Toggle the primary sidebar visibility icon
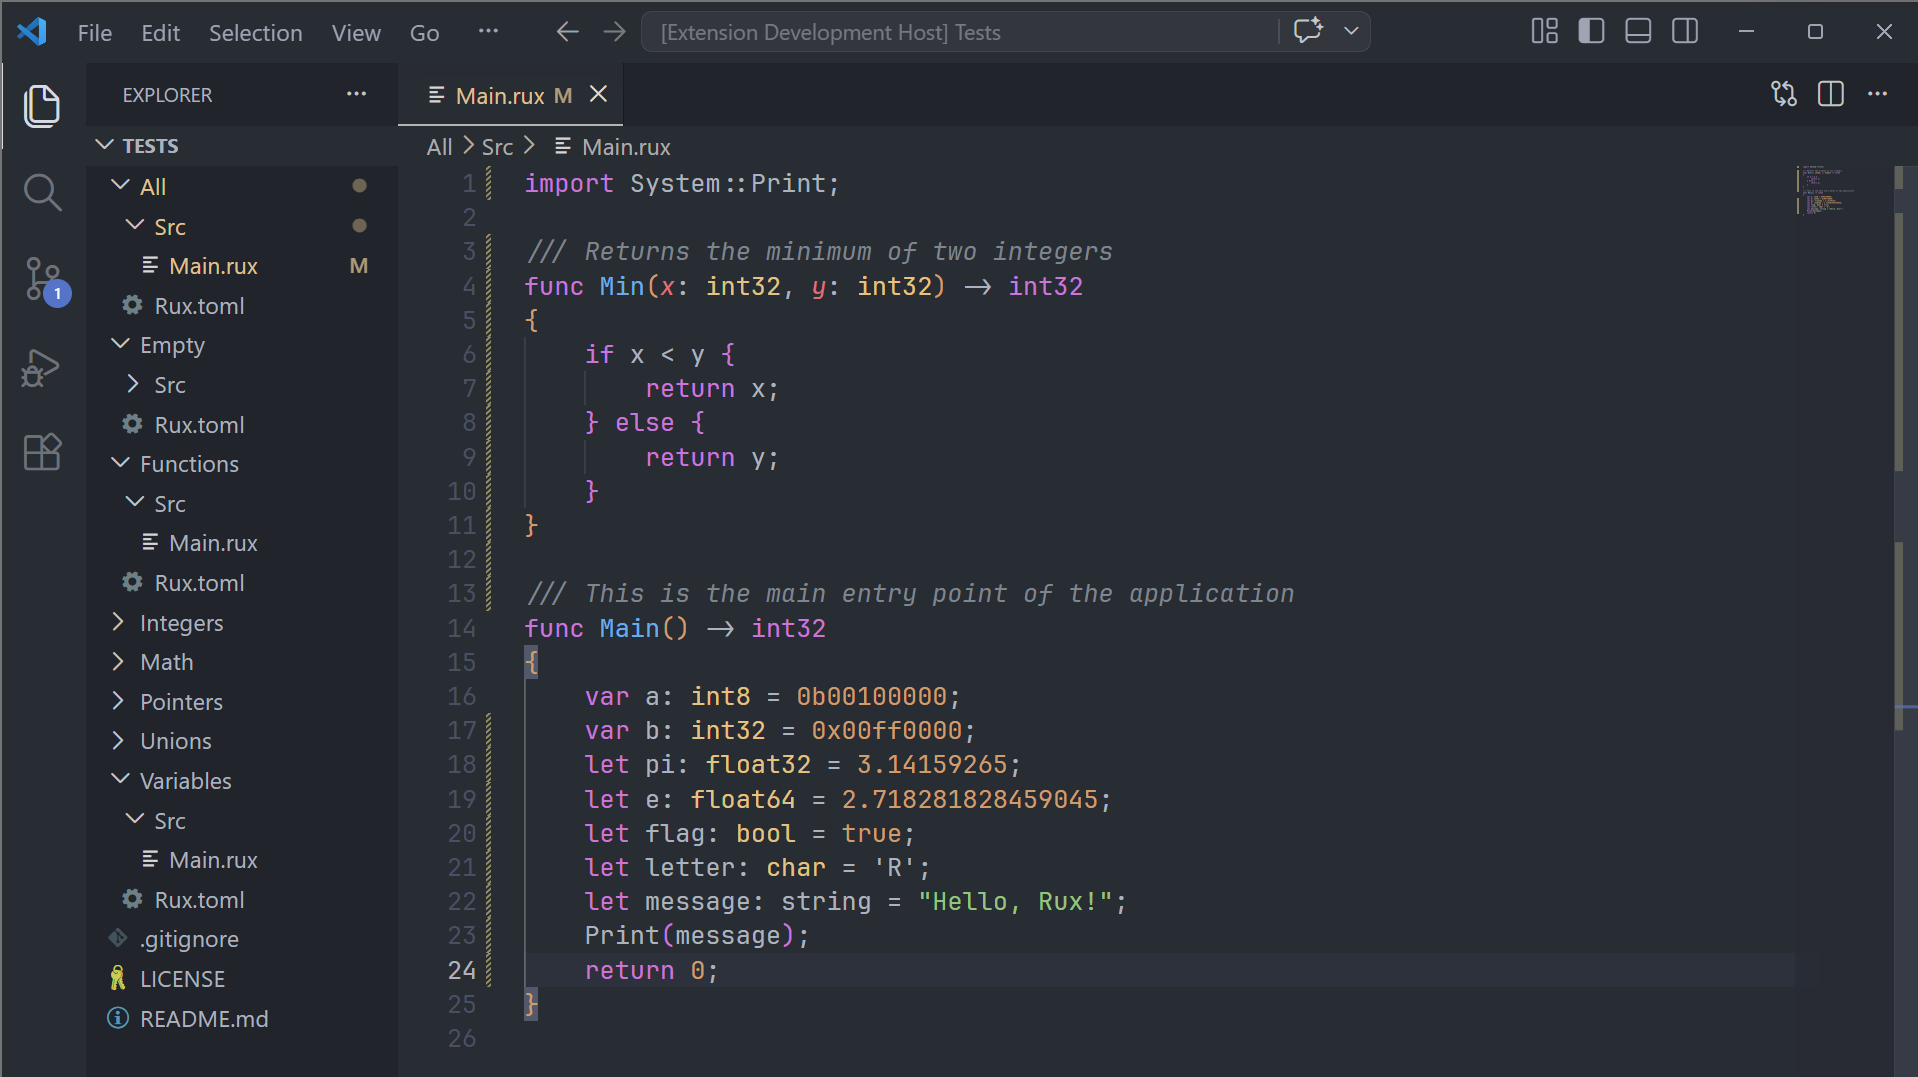This screenshot has width=1918, height=1077. [x=1590, y=31]
